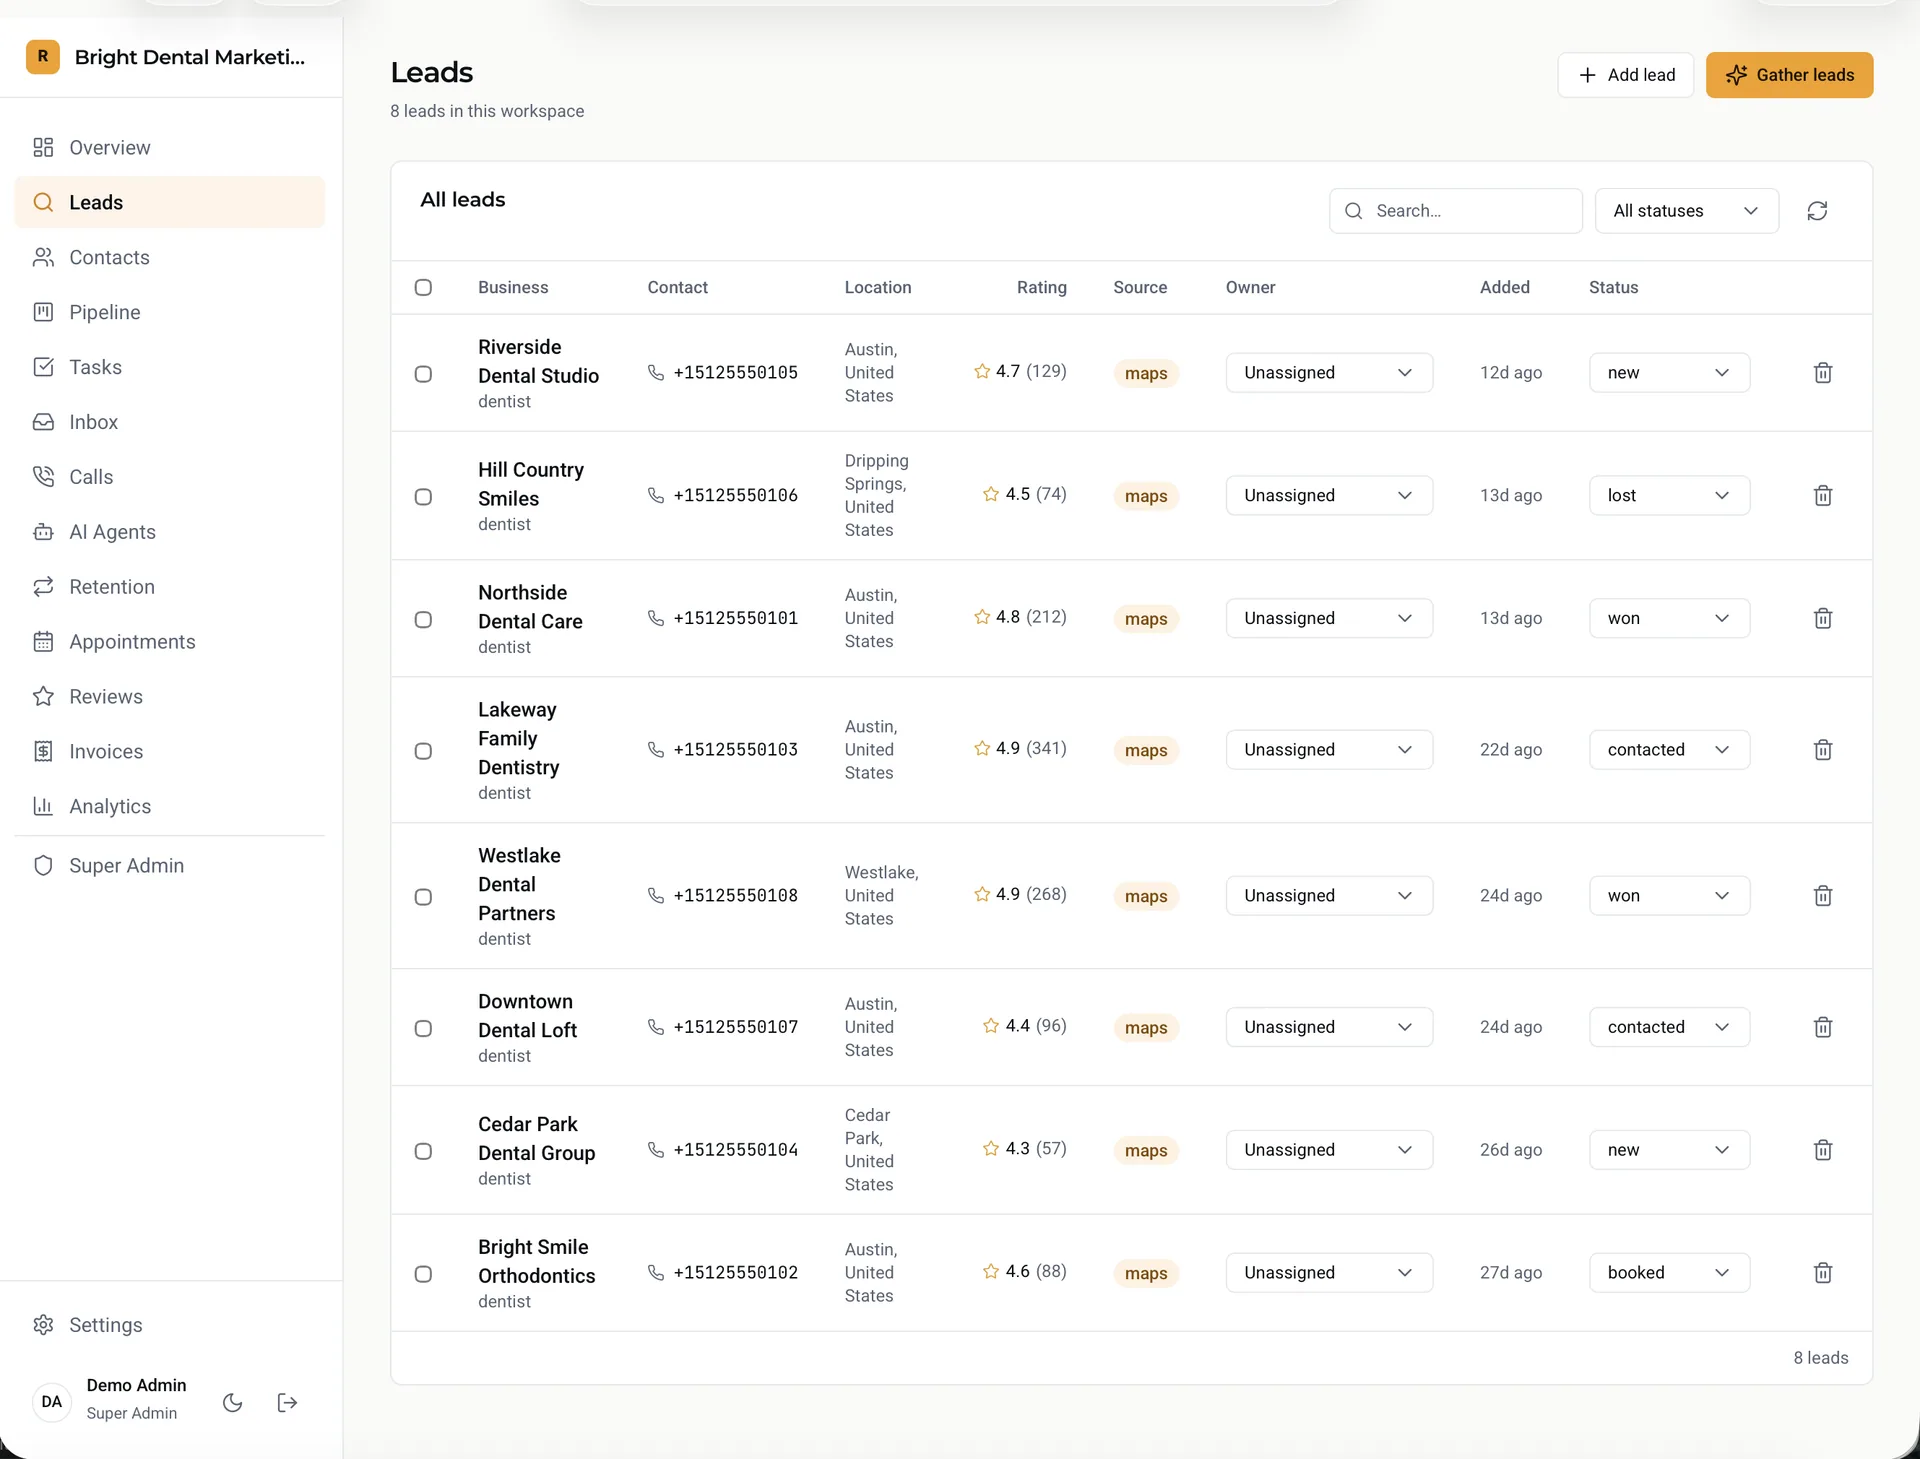Call Riverside Dental Studio phone icon
This screenshot has width=1920, height=1459.
pyautogui.click(x=656, y=372)
